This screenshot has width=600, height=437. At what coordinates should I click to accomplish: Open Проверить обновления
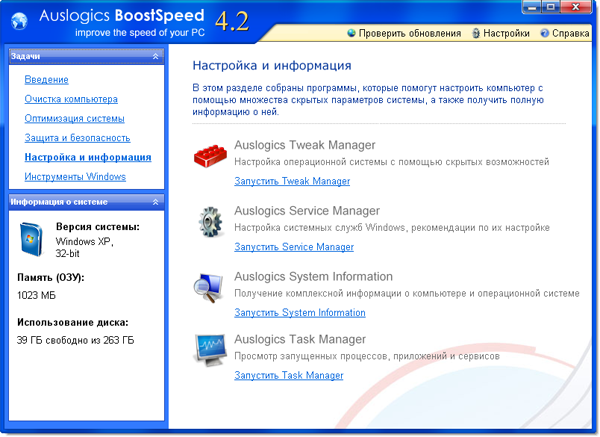409,33
